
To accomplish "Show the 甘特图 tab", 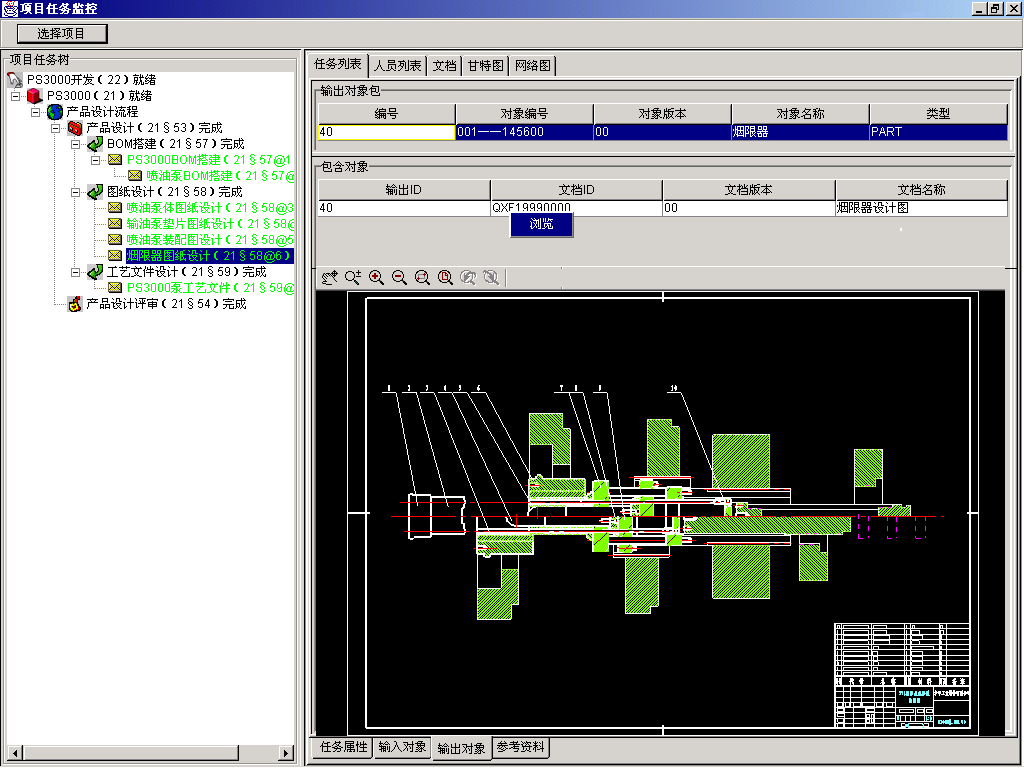I will 486,65.
